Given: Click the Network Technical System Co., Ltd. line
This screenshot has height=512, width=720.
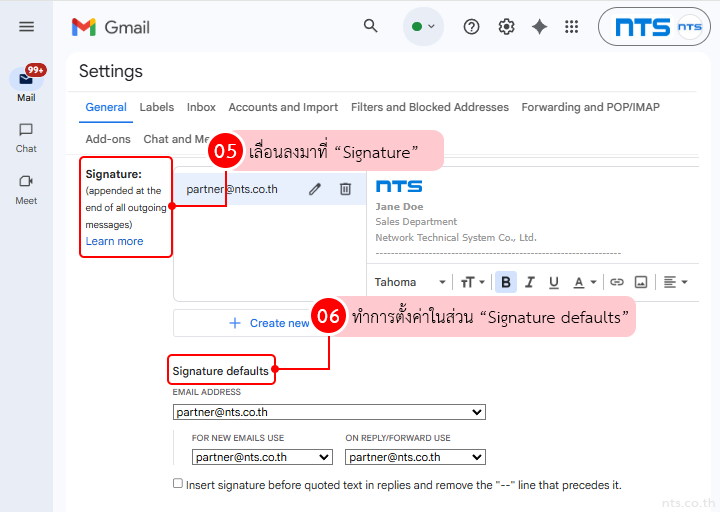Looking at the screenshot, I should 456,237.
